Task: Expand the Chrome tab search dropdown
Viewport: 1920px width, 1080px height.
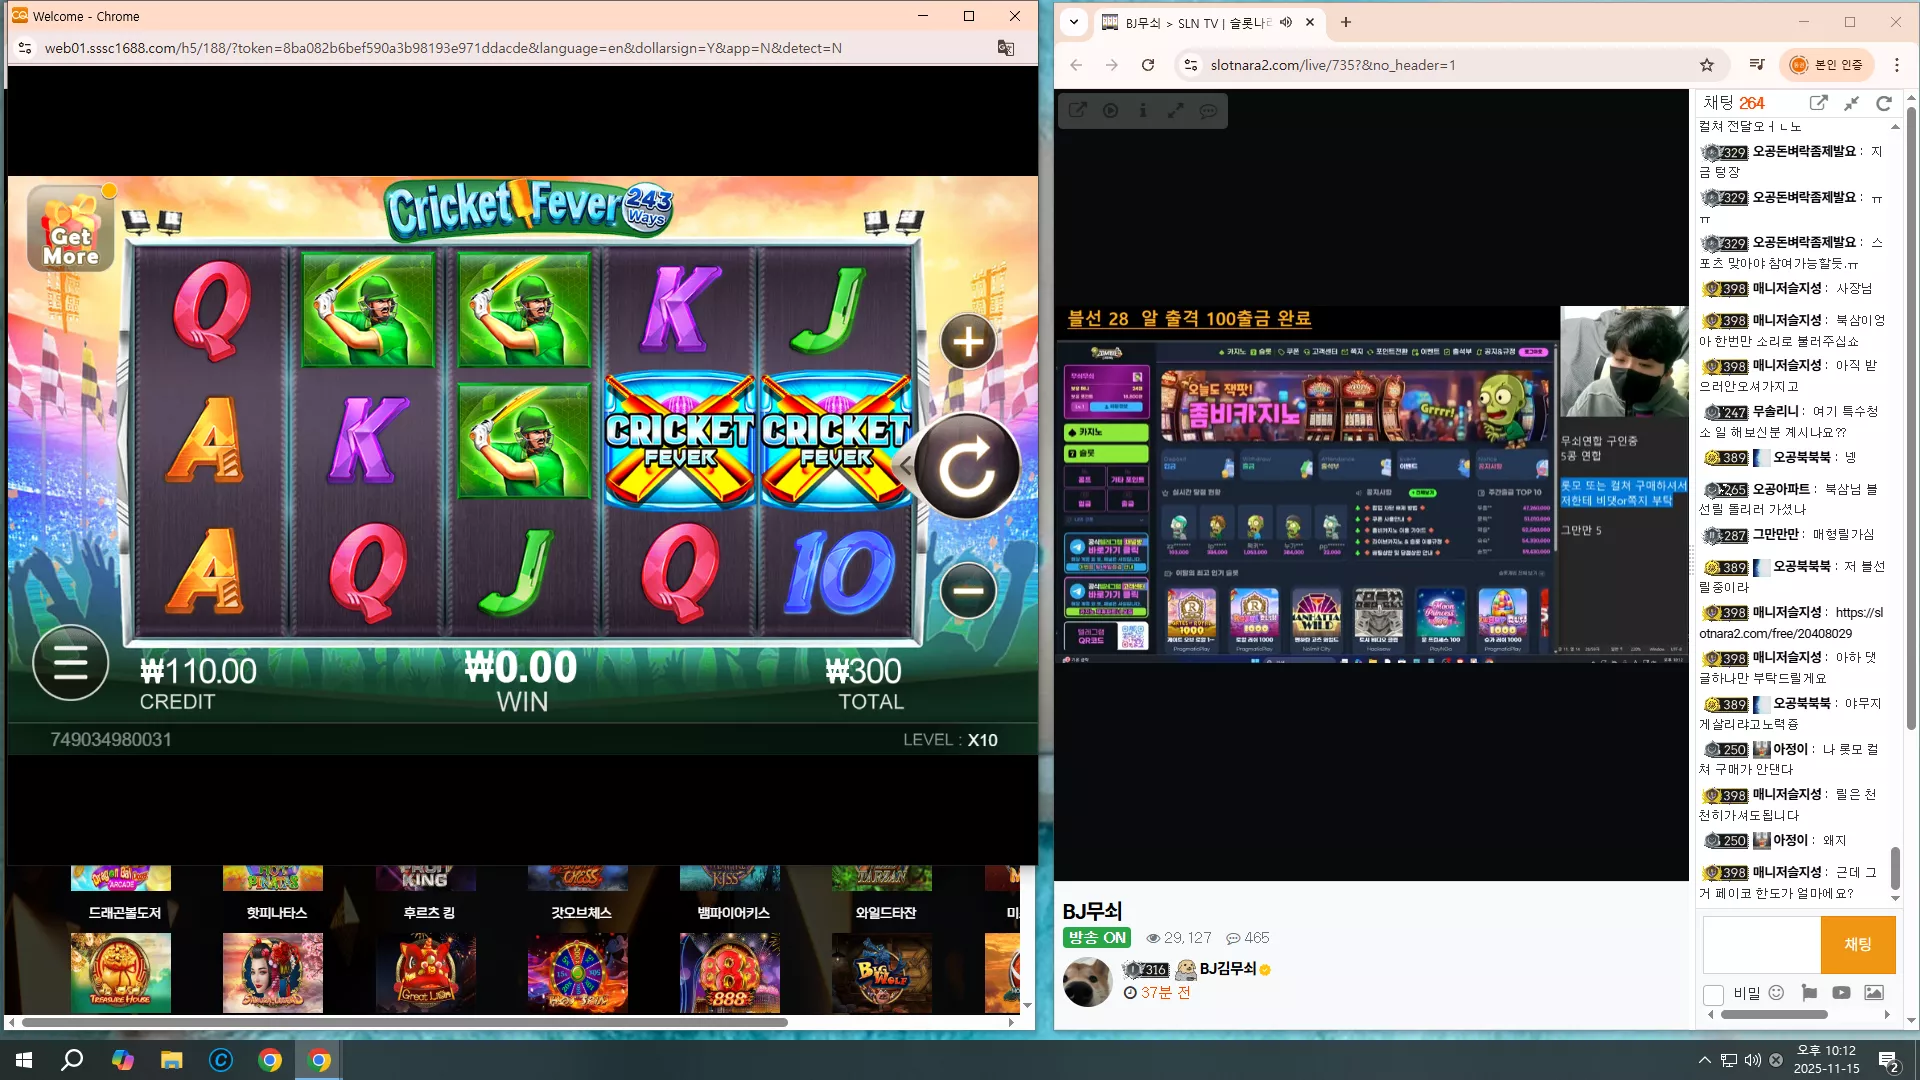Action: tap(1074, 22)
